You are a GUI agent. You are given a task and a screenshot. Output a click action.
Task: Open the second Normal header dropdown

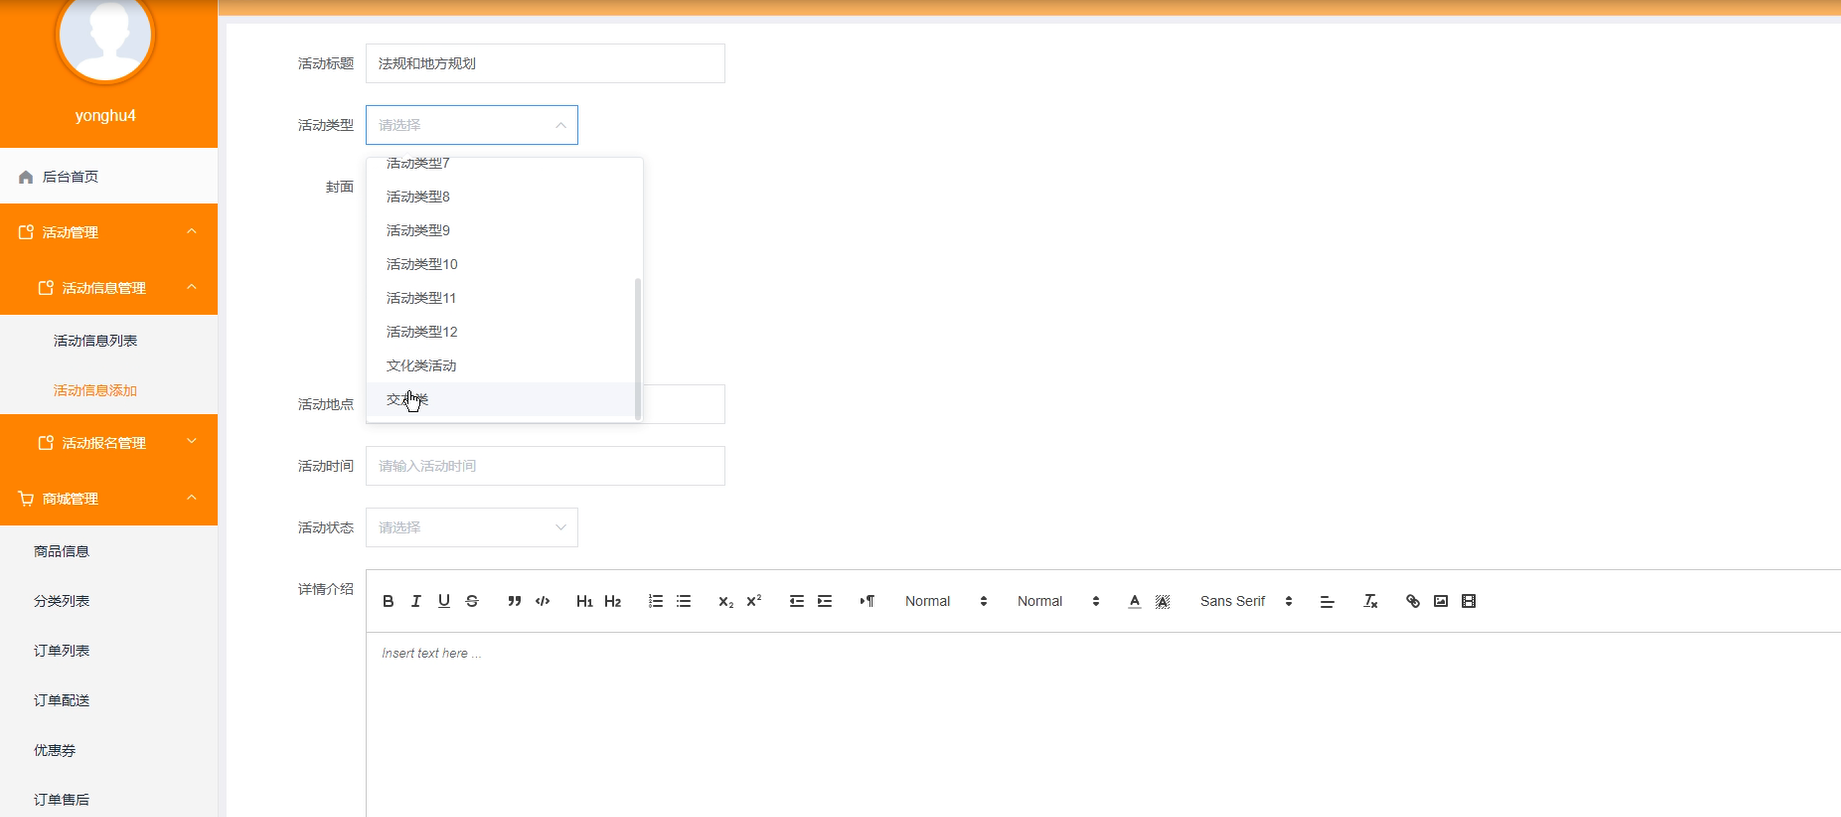1058,601
